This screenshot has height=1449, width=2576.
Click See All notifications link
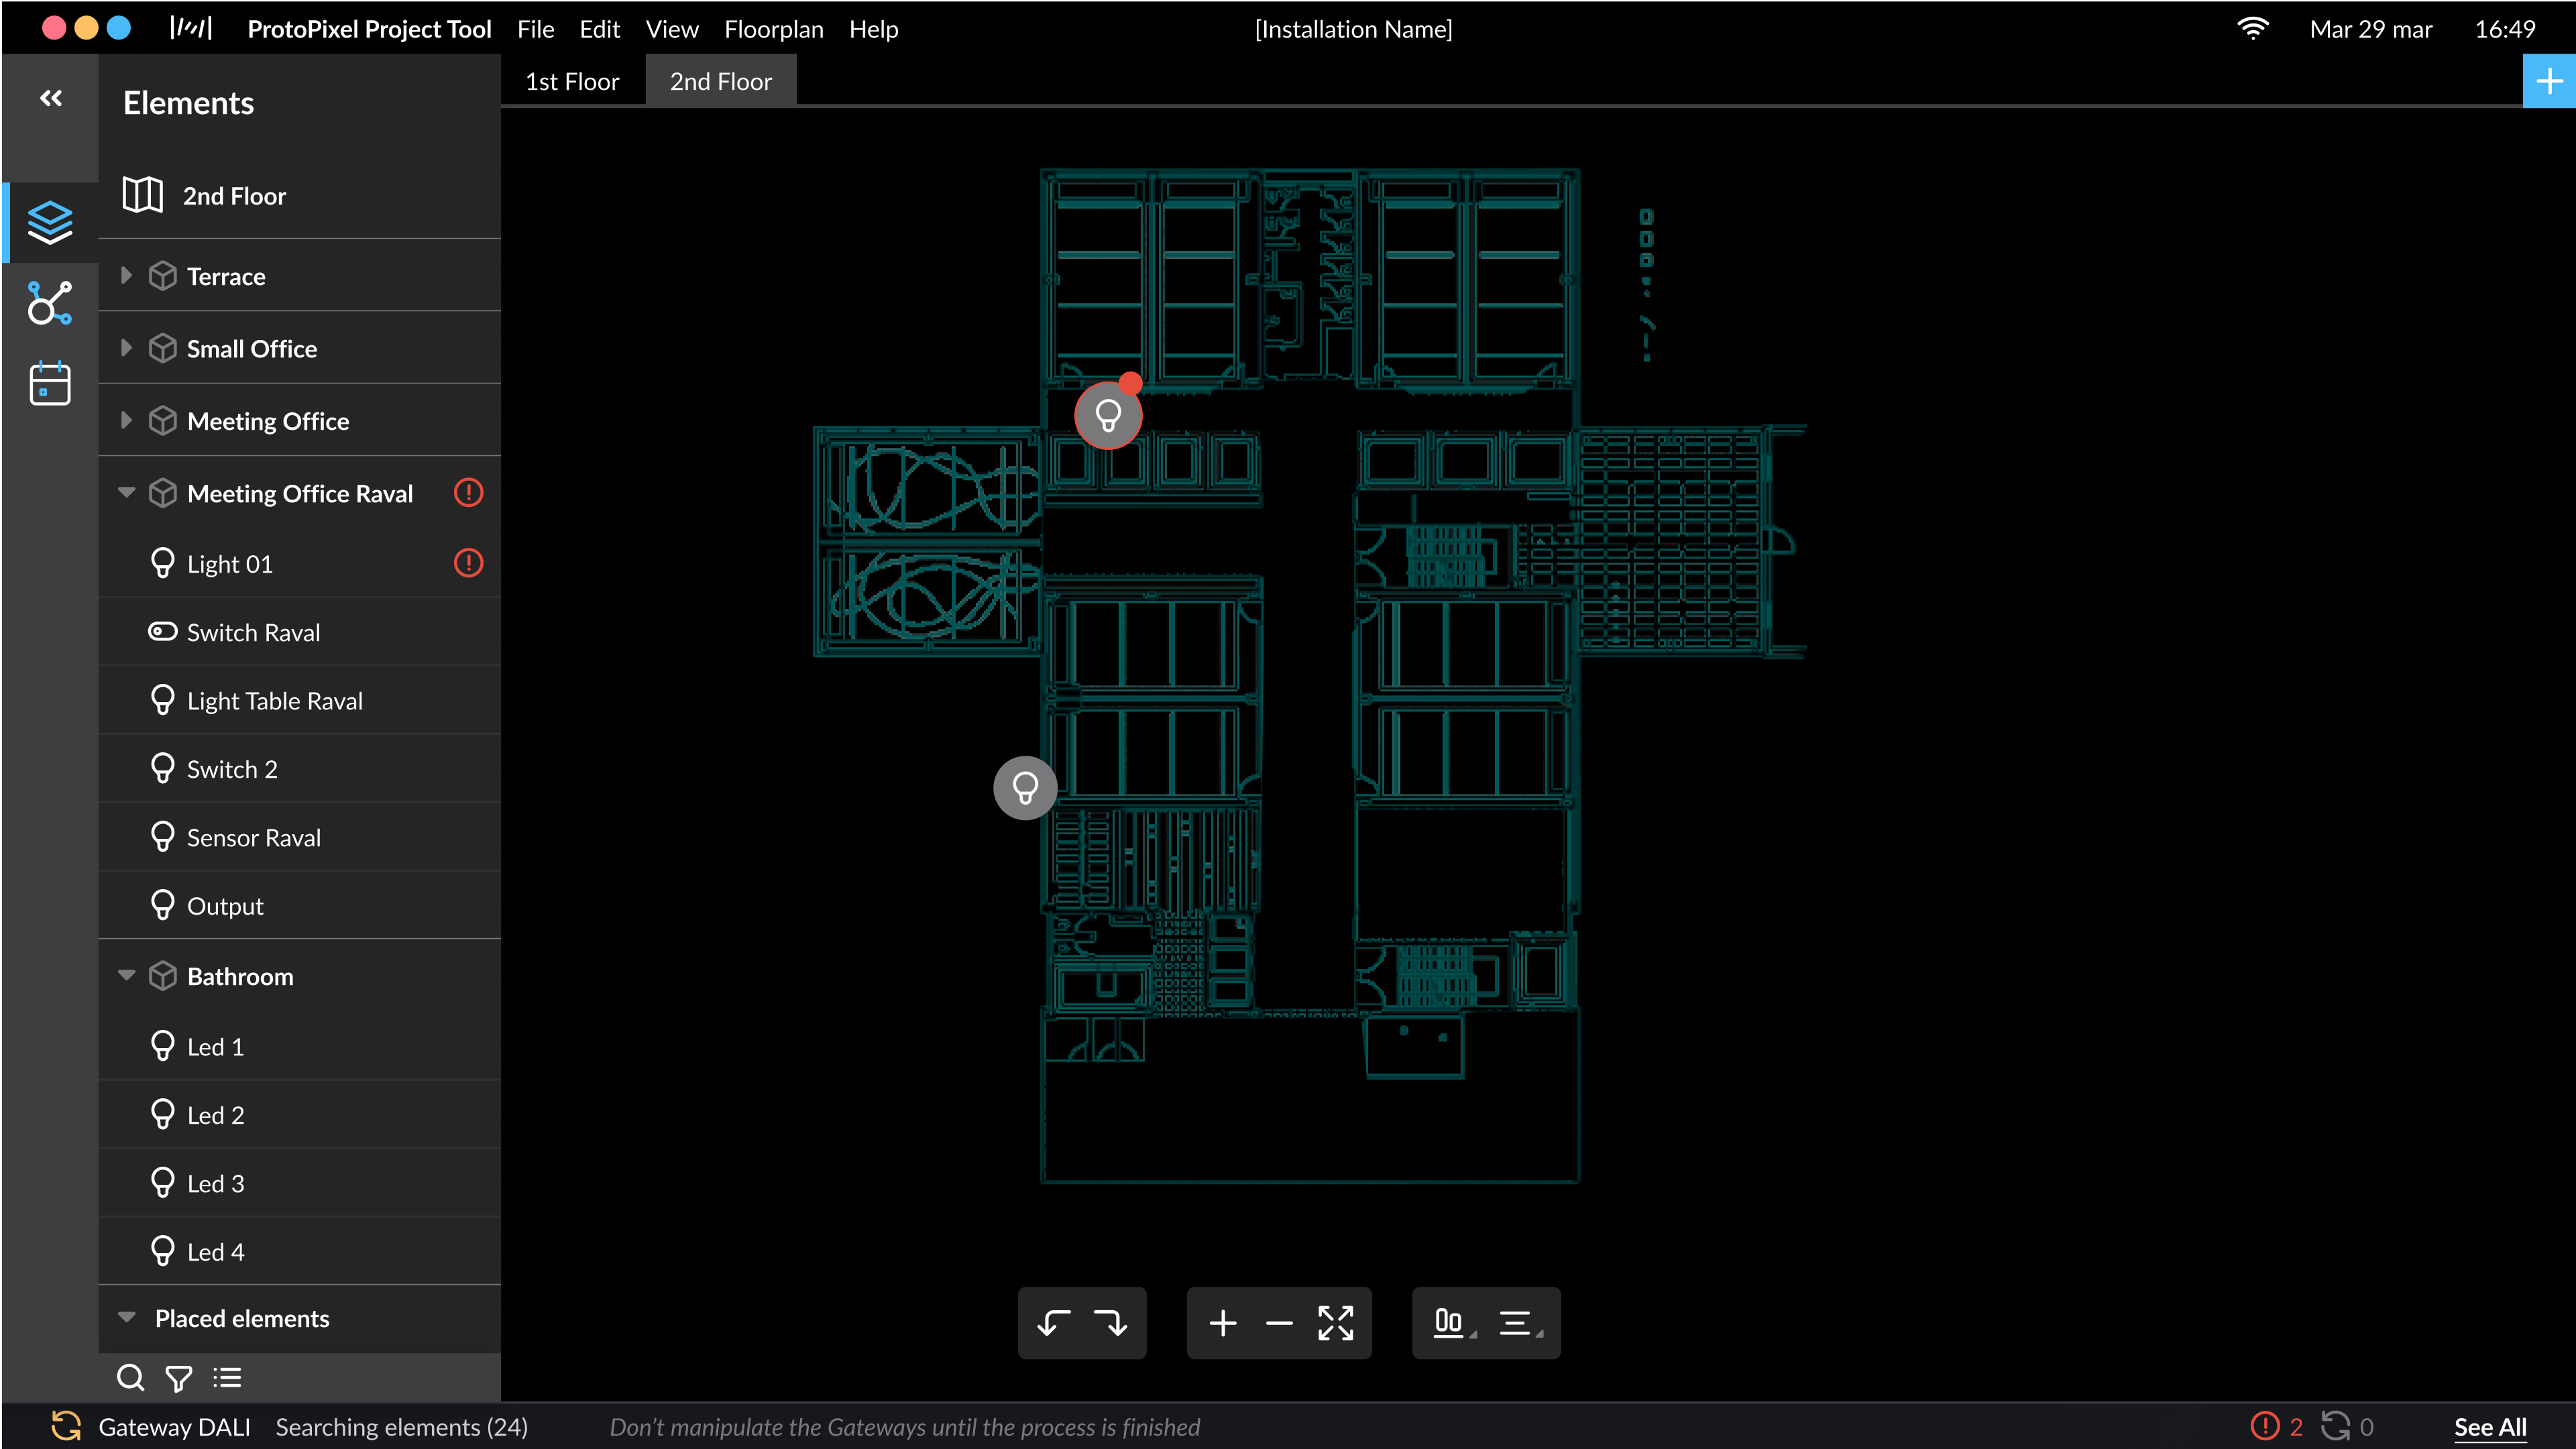(x=2489, y=1427)
